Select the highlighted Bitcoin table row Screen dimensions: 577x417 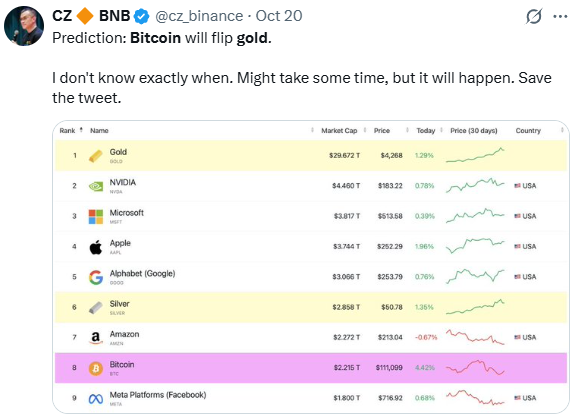[311, 368]
